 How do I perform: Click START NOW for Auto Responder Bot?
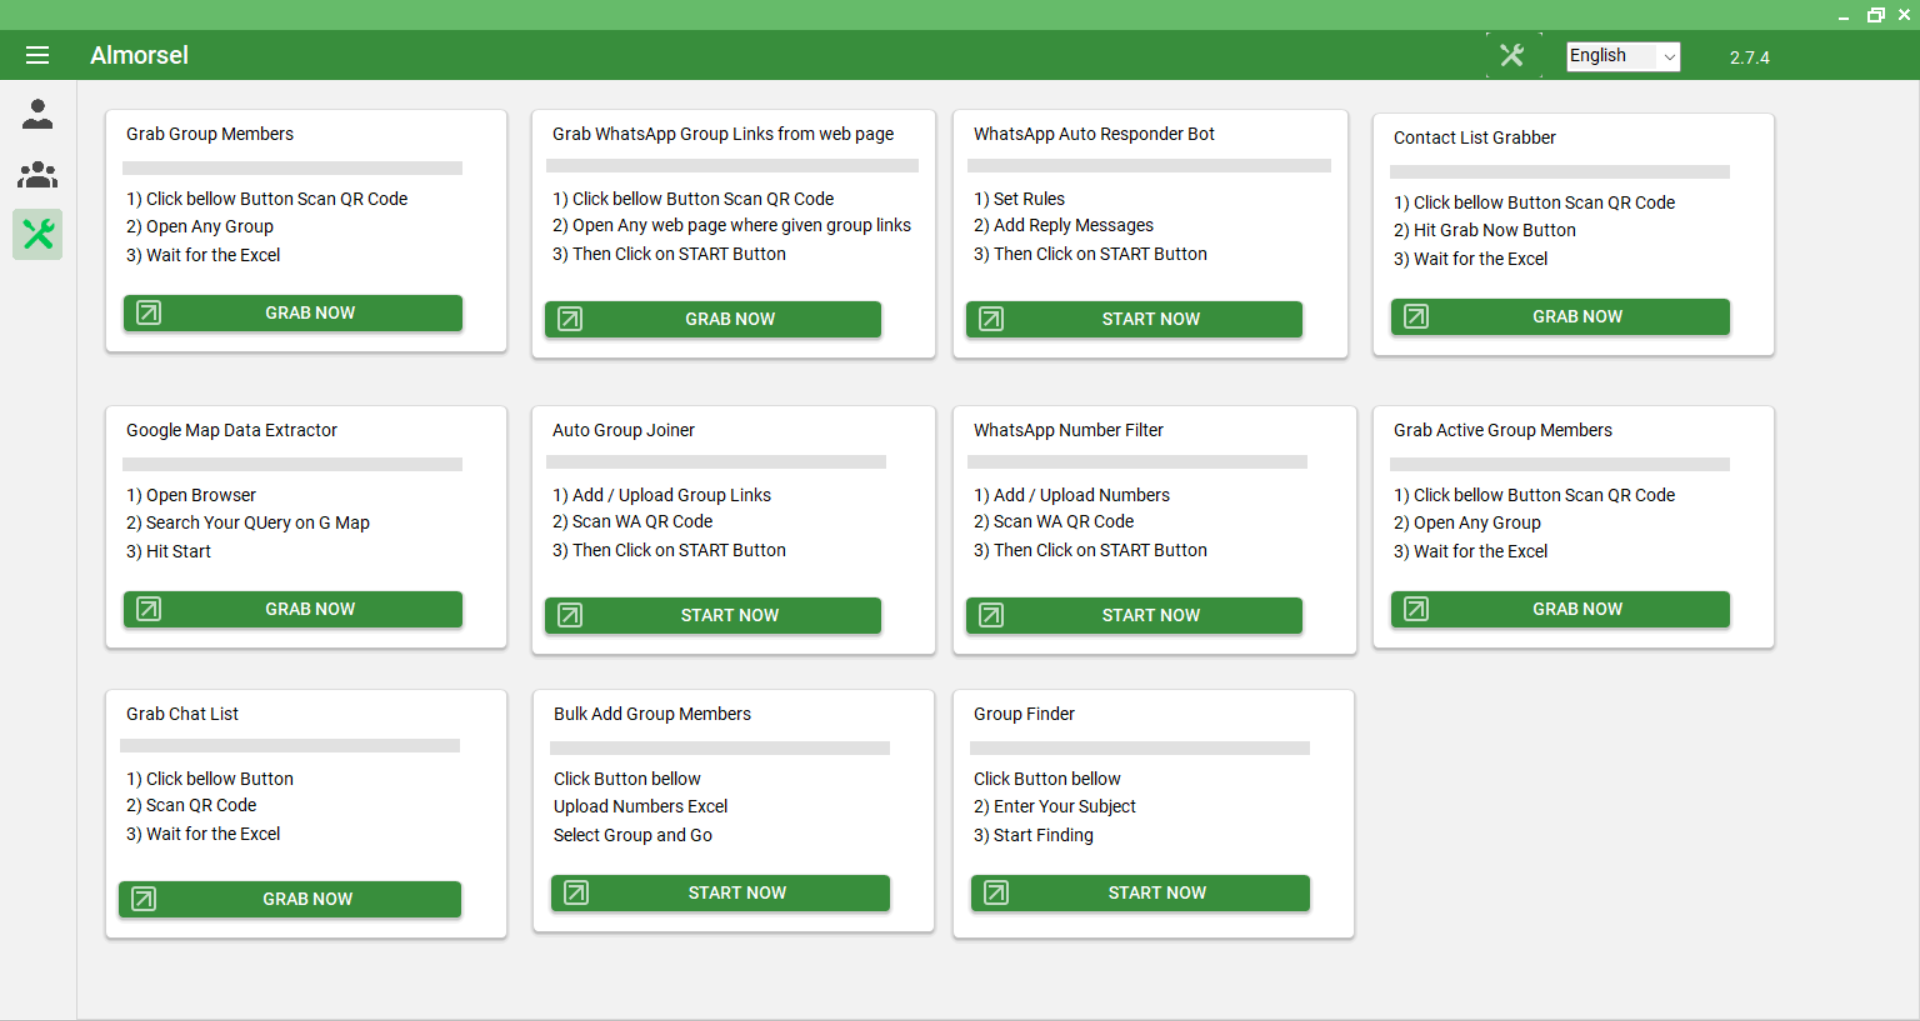point(1134,319)
